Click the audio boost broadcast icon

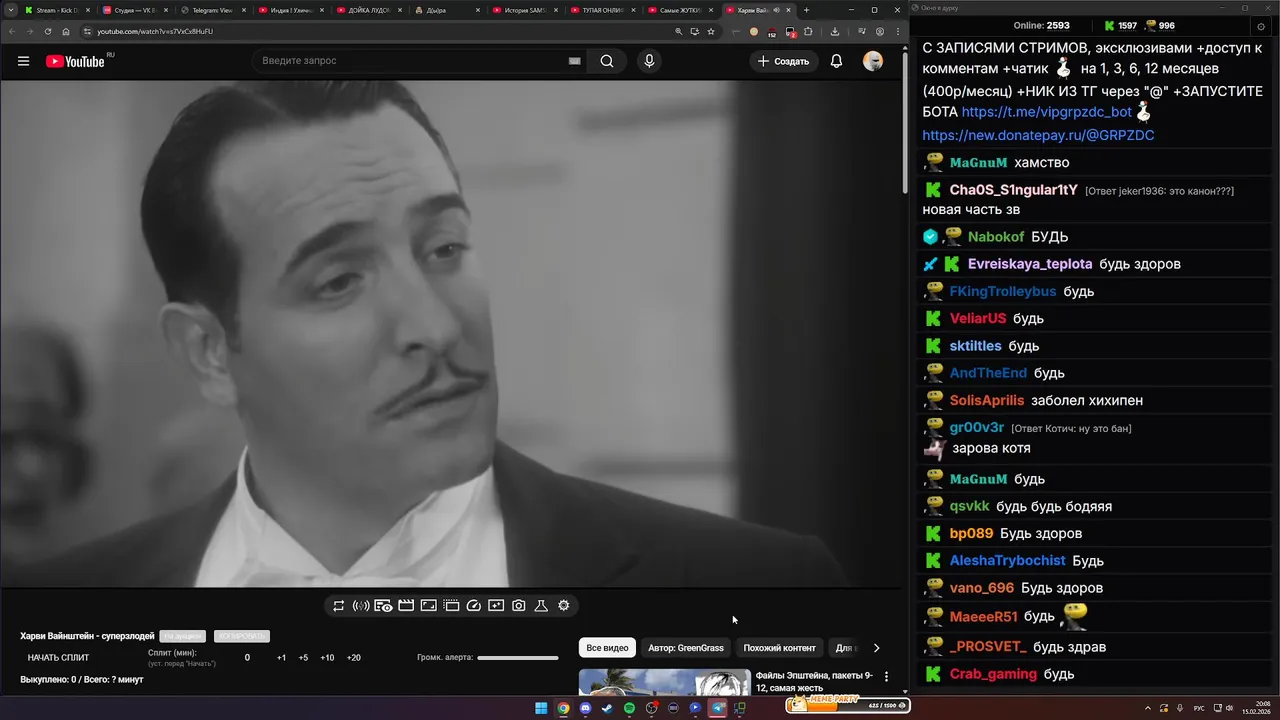pyautogui.click(x=361, y=606)
